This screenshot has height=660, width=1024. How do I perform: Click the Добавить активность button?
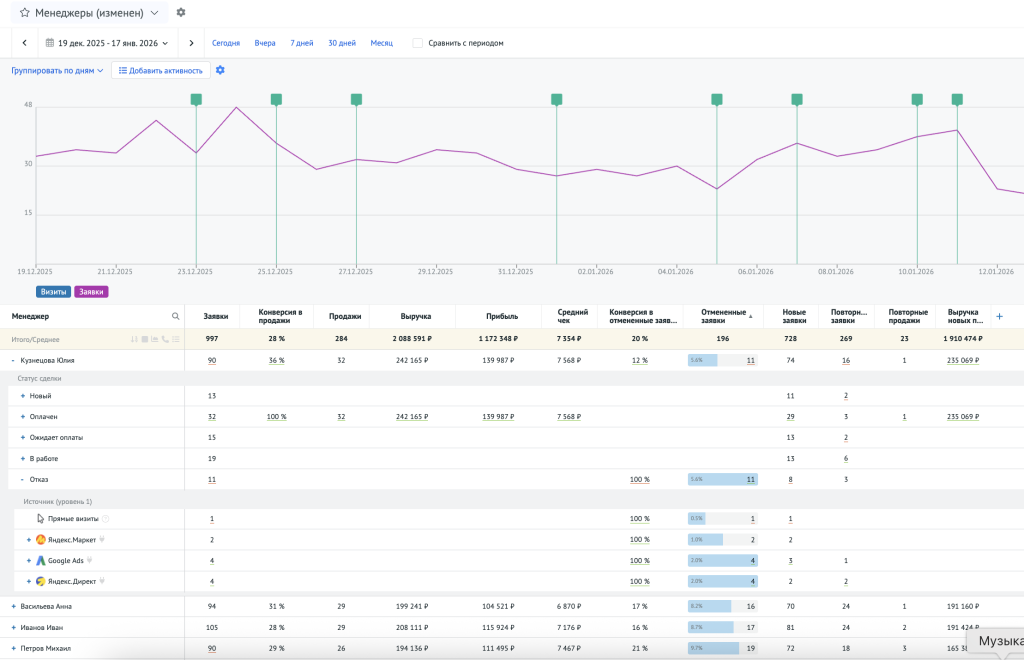tap(160, 71)
